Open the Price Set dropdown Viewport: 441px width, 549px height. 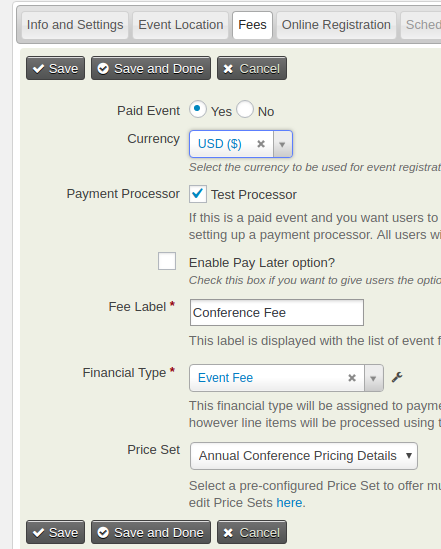pyautogui.click(x=304, y=456)
